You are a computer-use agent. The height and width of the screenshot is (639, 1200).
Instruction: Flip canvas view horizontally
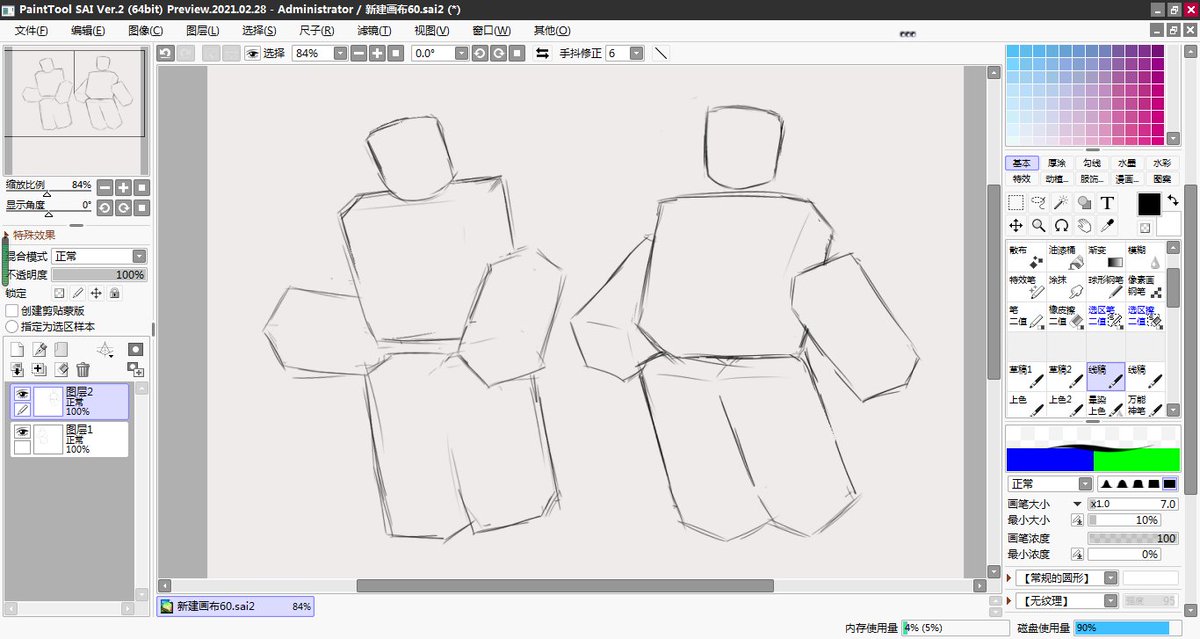[542, 53]
